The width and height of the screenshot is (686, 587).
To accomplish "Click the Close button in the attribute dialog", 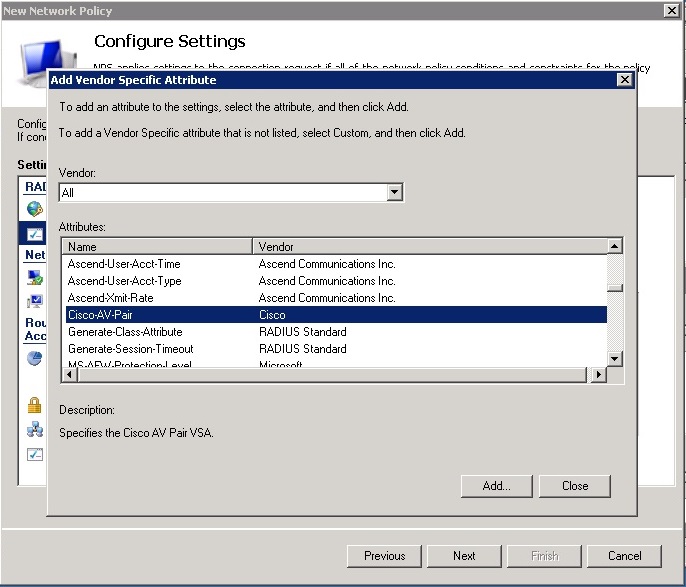I will (574, 486).
